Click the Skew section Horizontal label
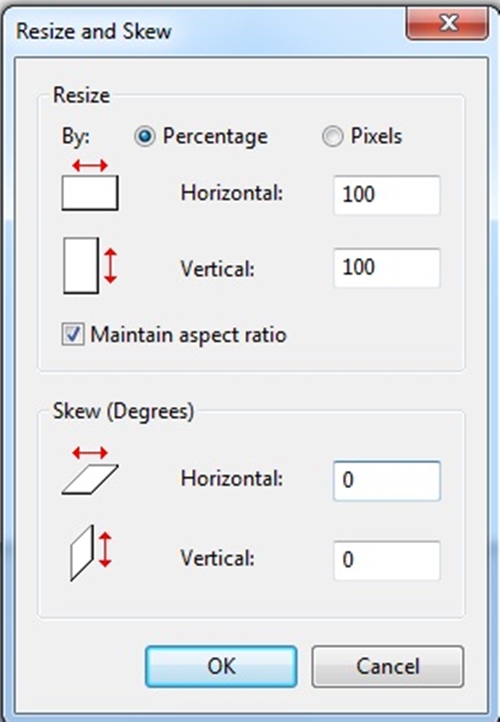Viewport: 500px width, 722px height. 232,478
